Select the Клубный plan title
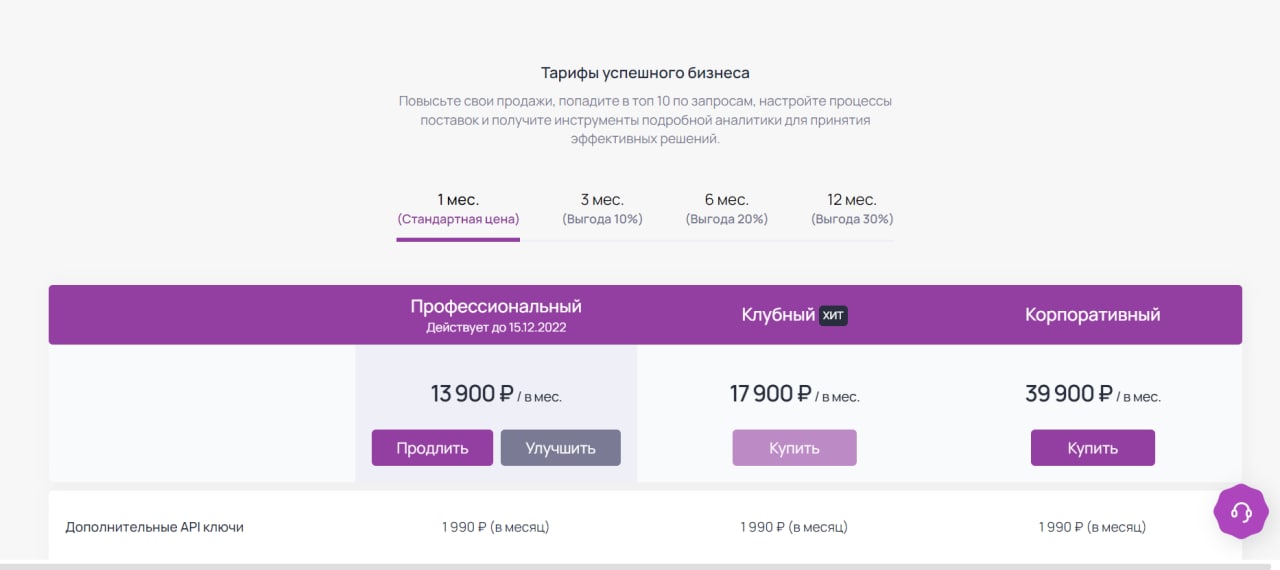 tap(778, 315)
